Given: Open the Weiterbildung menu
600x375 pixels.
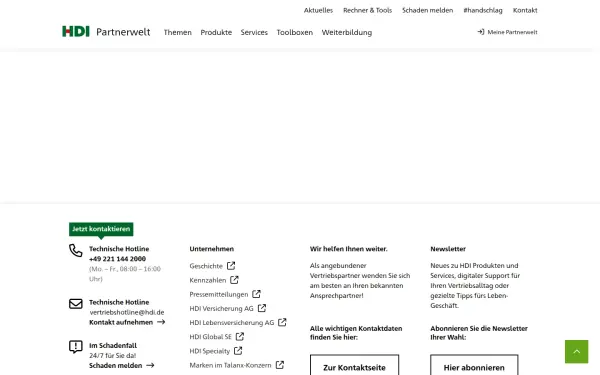Looking at the screenshot, I should click(x=347, y=33).
